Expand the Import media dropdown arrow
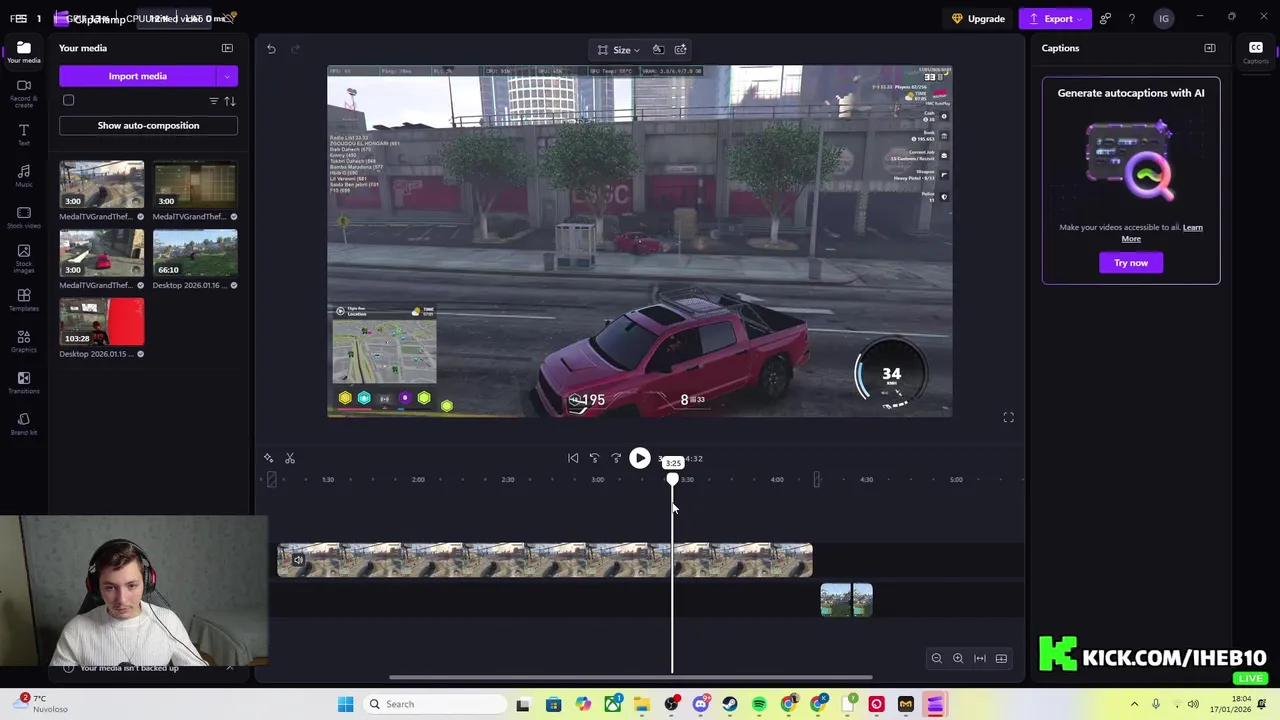 (x=227, y=76)
